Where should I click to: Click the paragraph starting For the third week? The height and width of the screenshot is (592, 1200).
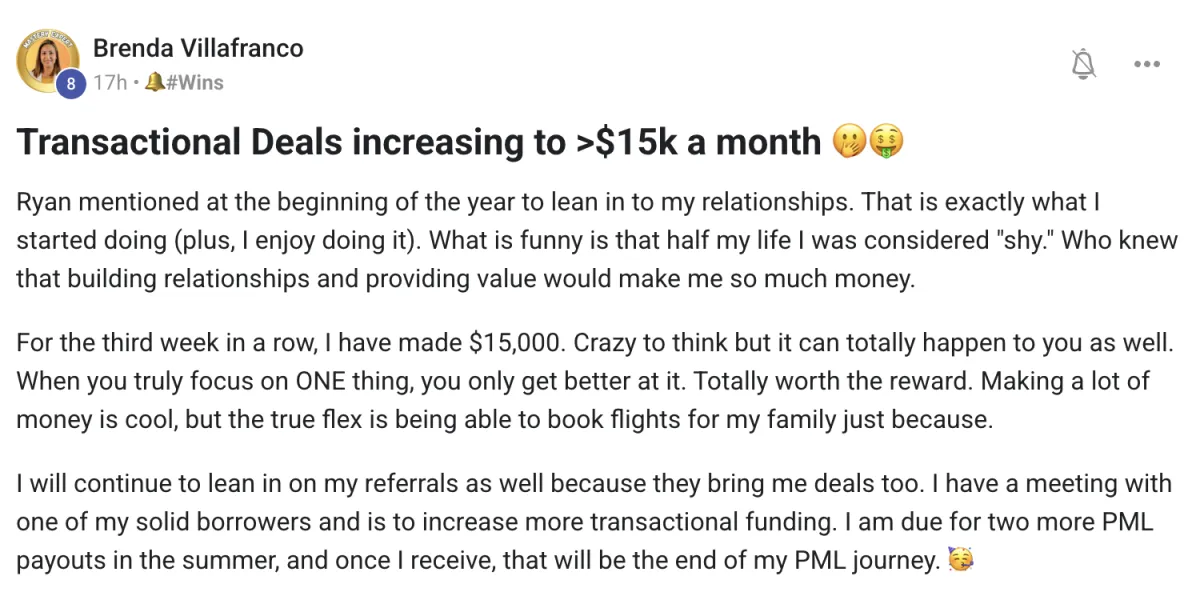(594, 381)
